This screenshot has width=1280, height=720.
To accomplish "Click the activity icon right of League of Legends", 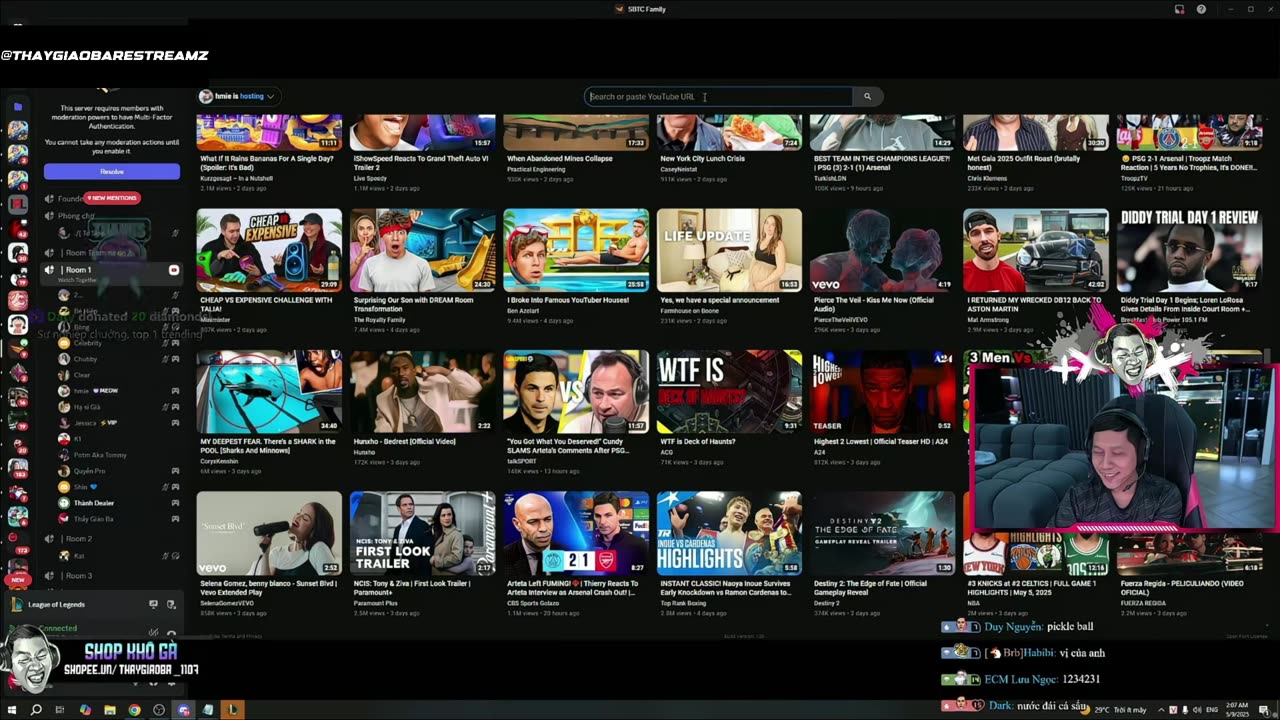I will pos(171,604).
